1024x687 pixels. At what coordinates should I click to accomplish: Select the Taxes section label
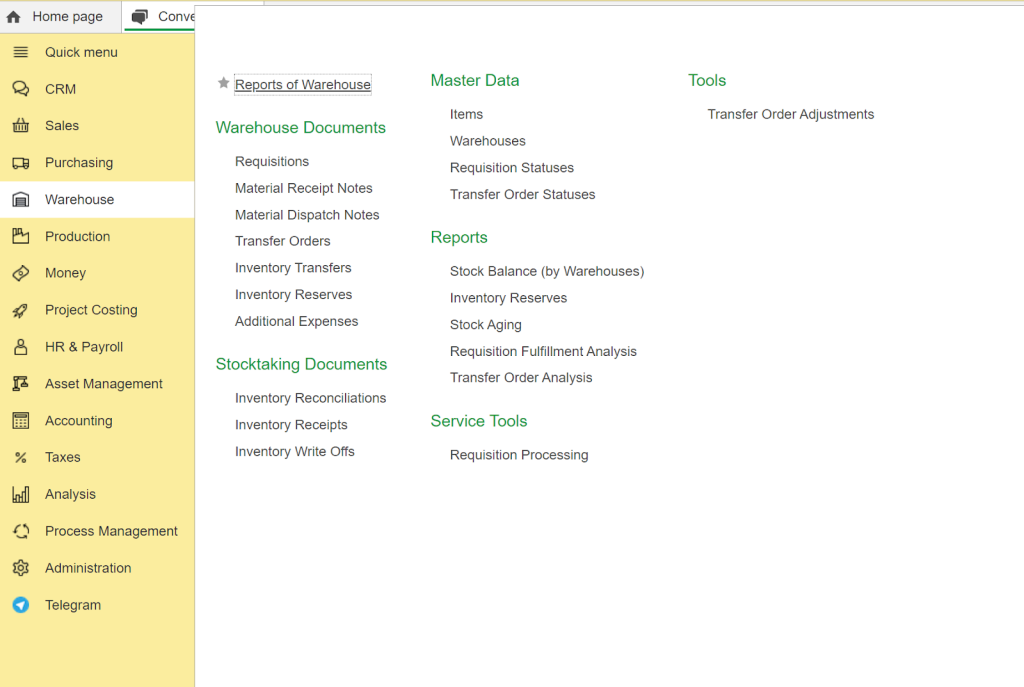pos(63,457)
